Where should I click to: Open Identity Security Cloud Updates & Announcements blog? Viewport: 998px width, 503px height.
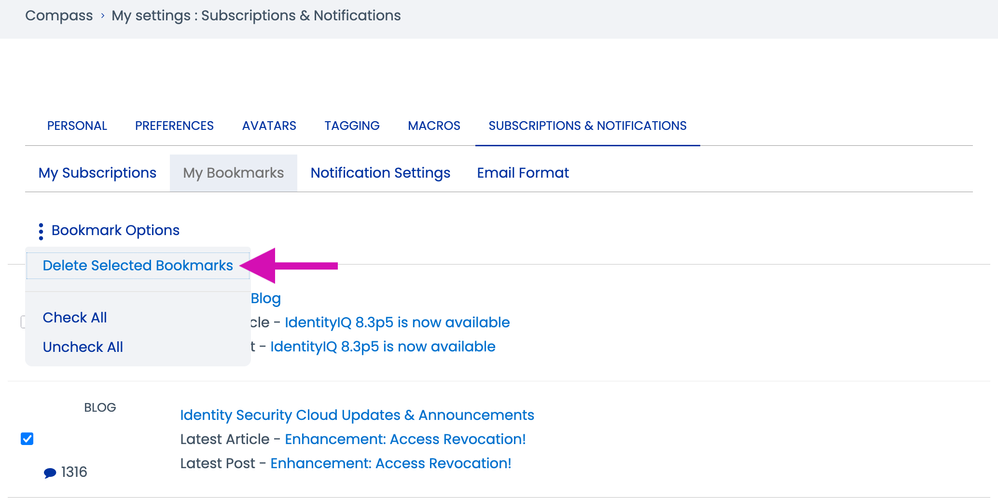357,415
